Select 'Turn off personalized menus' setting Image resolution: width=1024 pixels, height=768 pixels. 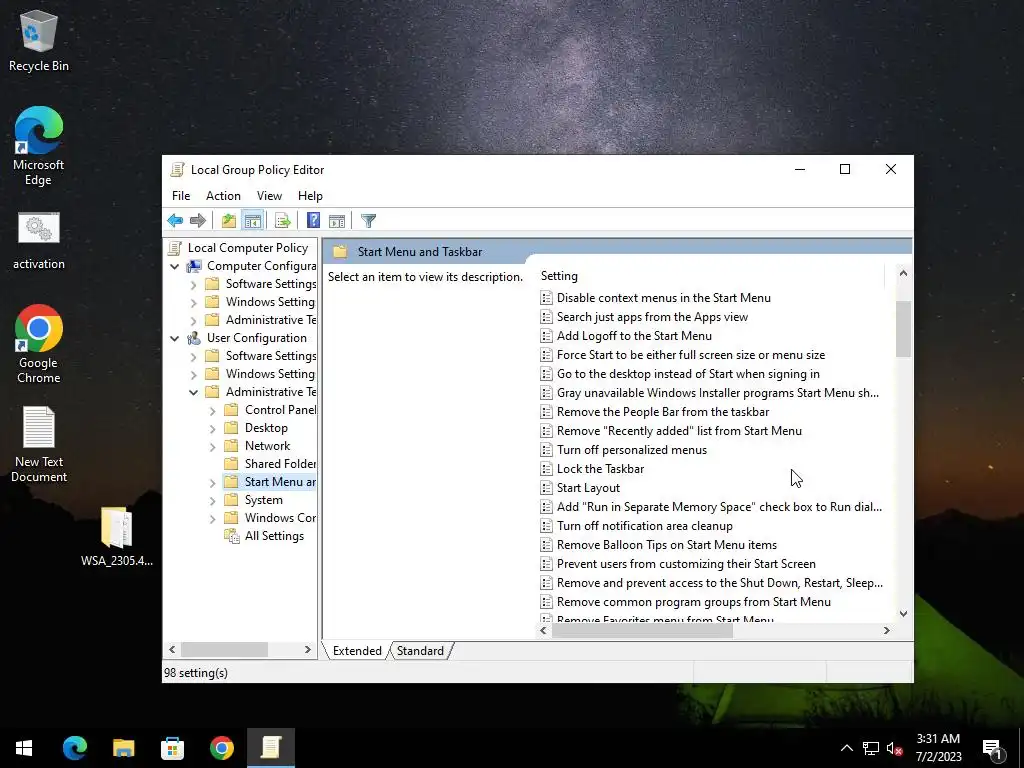click(x=632, y=450)
